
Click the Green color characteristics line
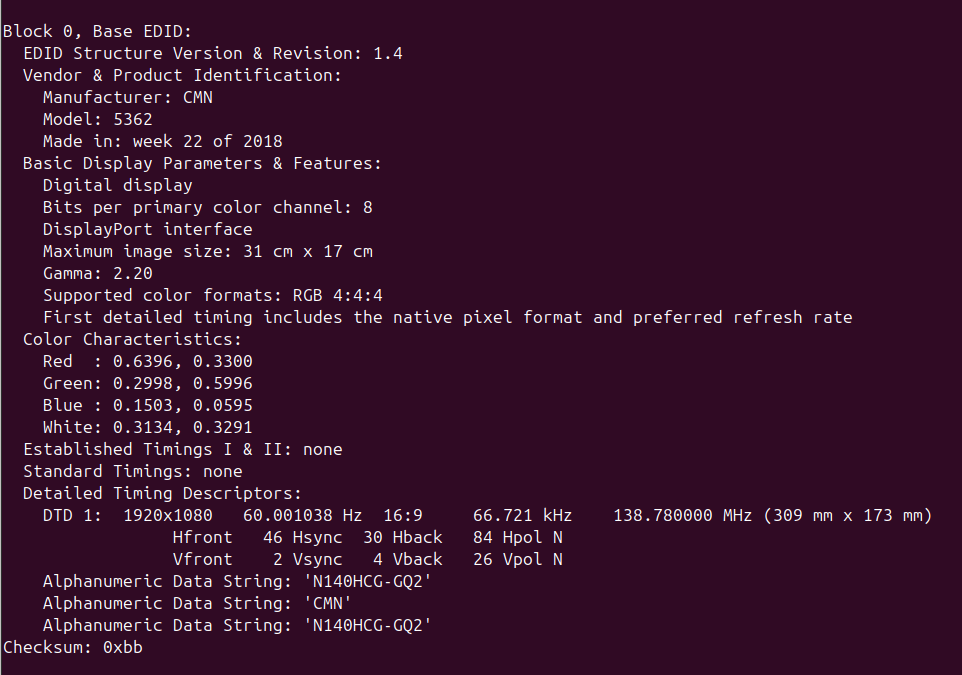(x=147, y=383)
